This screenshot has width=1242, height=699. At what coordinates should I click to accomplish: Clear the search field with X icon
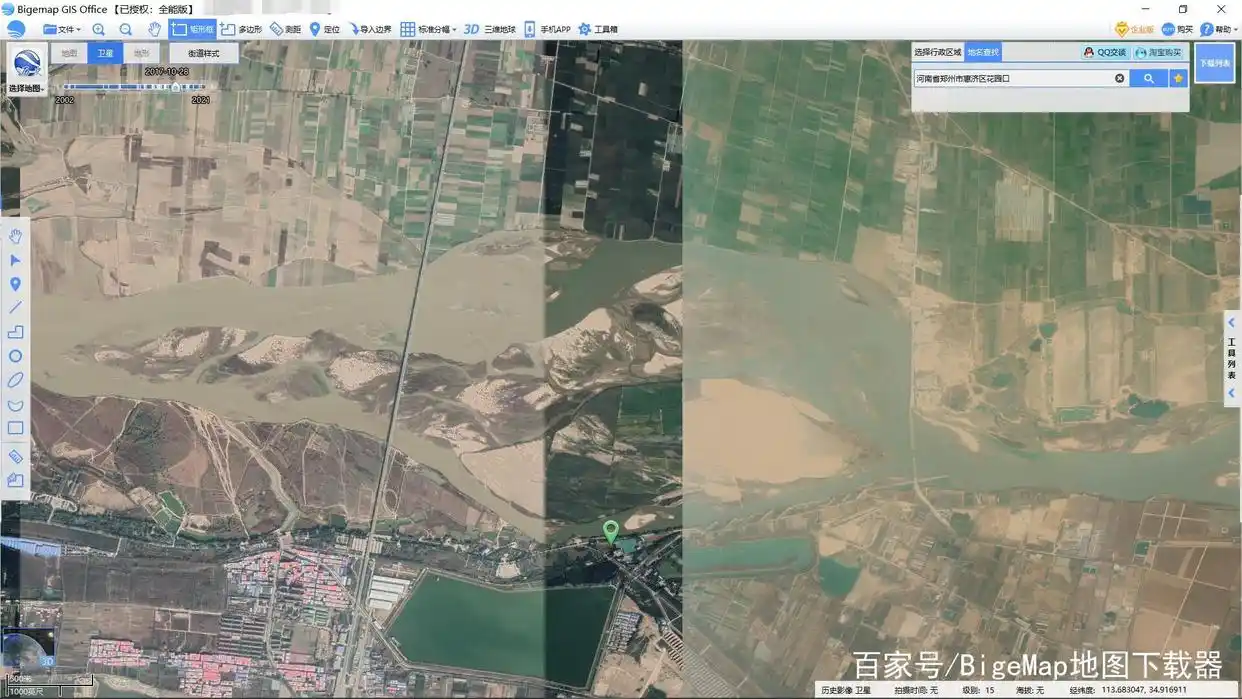pos(1119,78)
